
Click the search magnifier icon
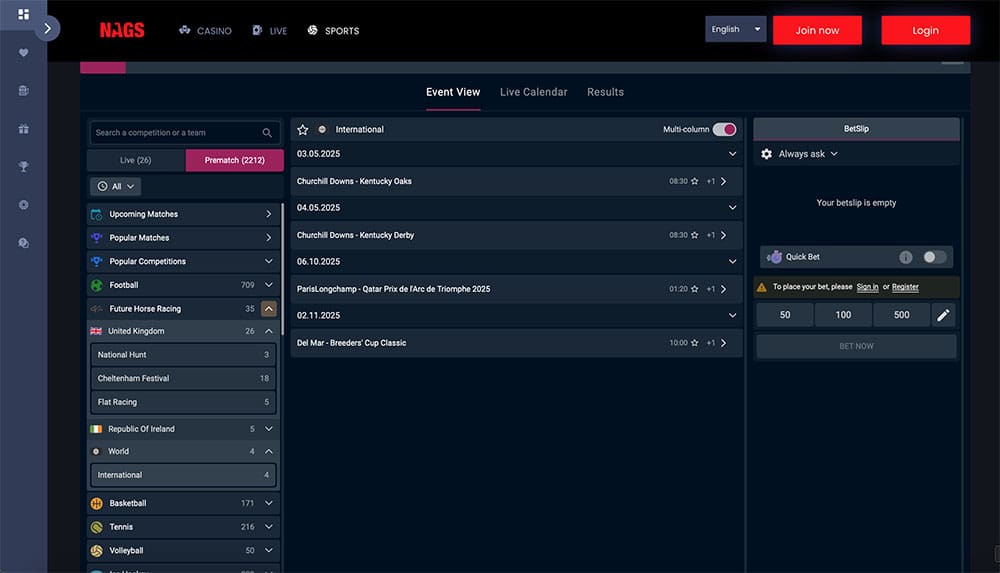point(267,133)
